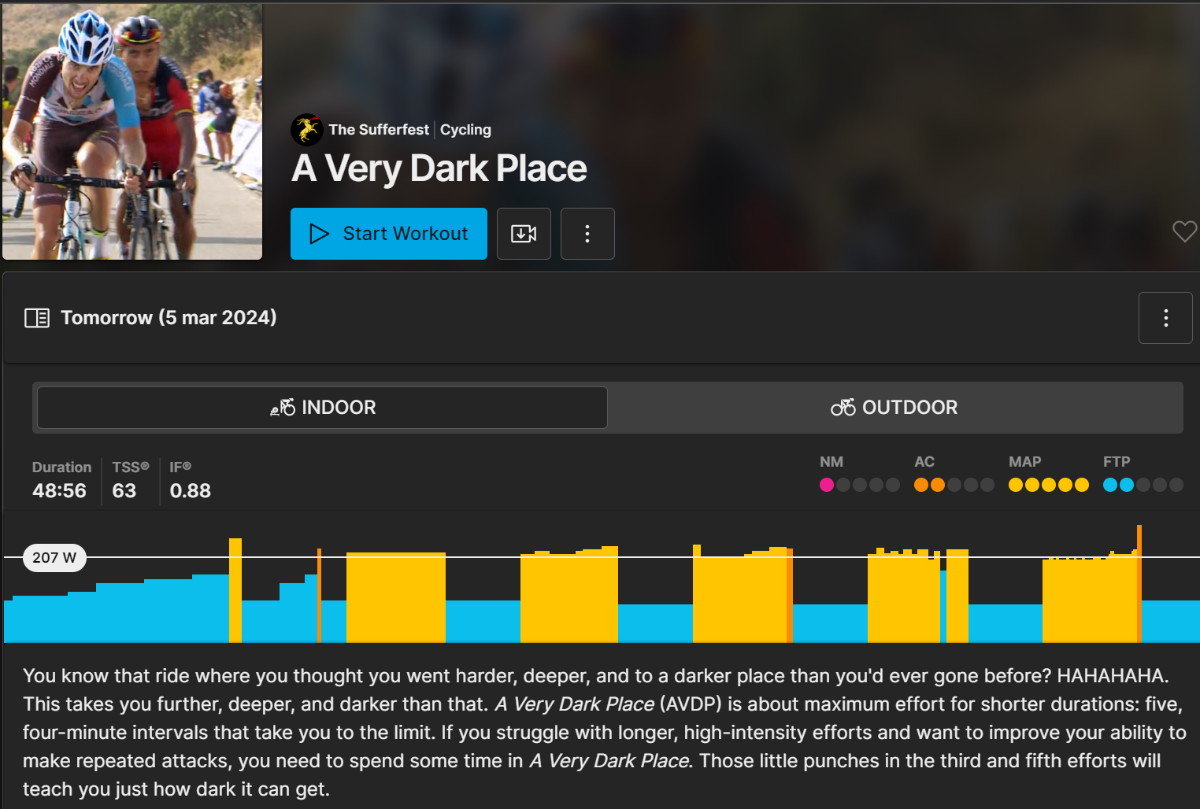Click the Start Workout button
Screen dimensions: 1200x809
(389, 234)
